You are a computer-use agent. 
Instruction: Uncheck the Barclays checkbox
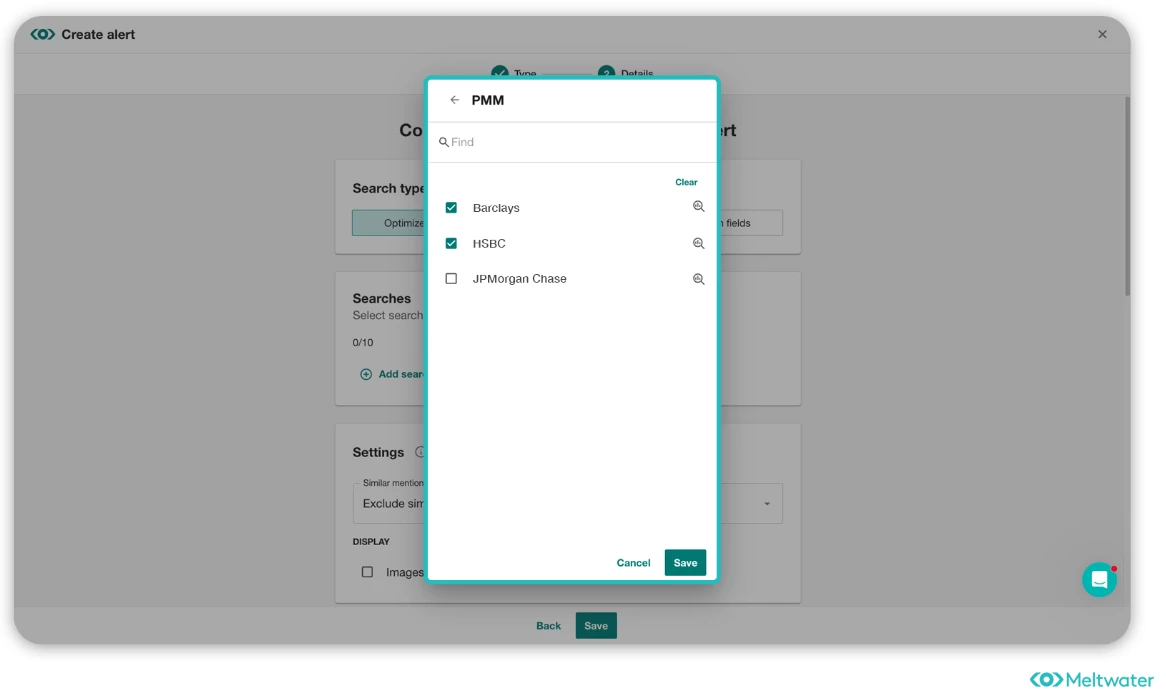coord(451,207)
